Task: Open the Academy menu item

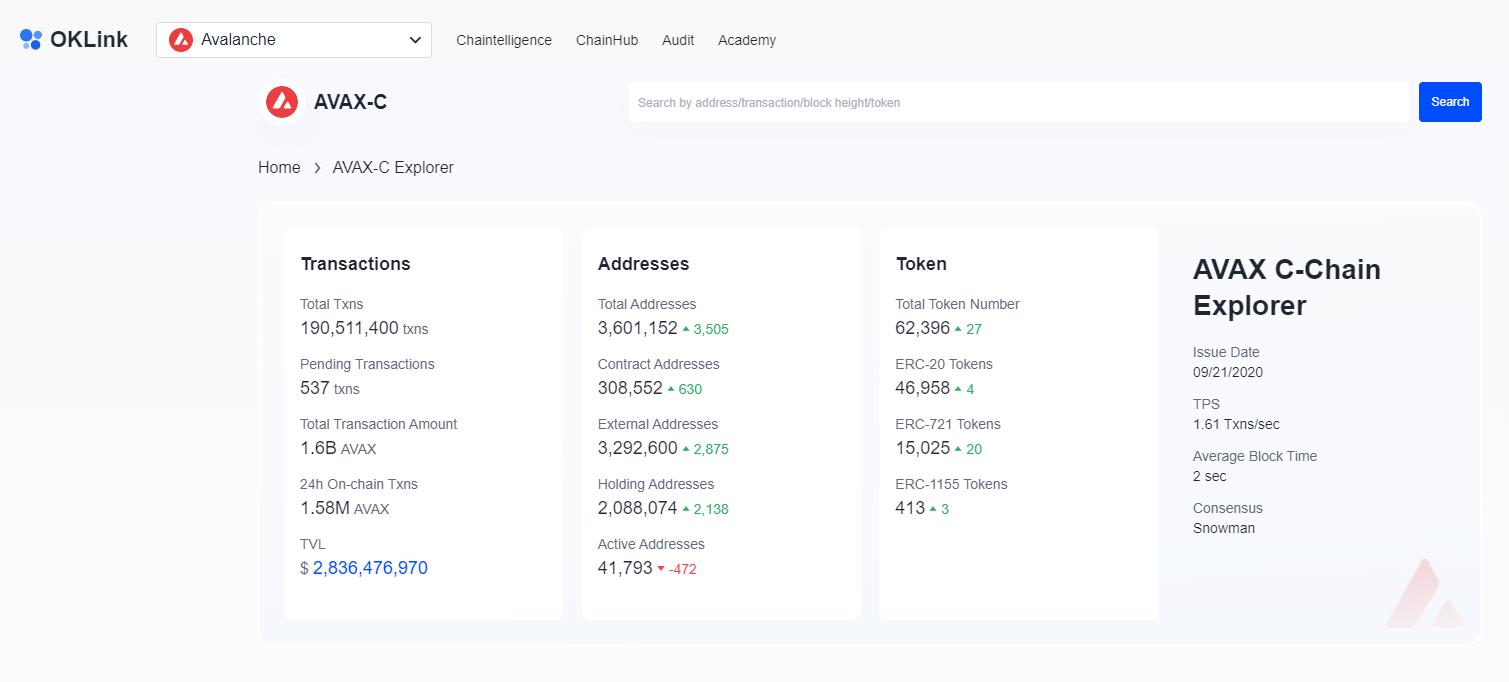Action: click(747, 40)
